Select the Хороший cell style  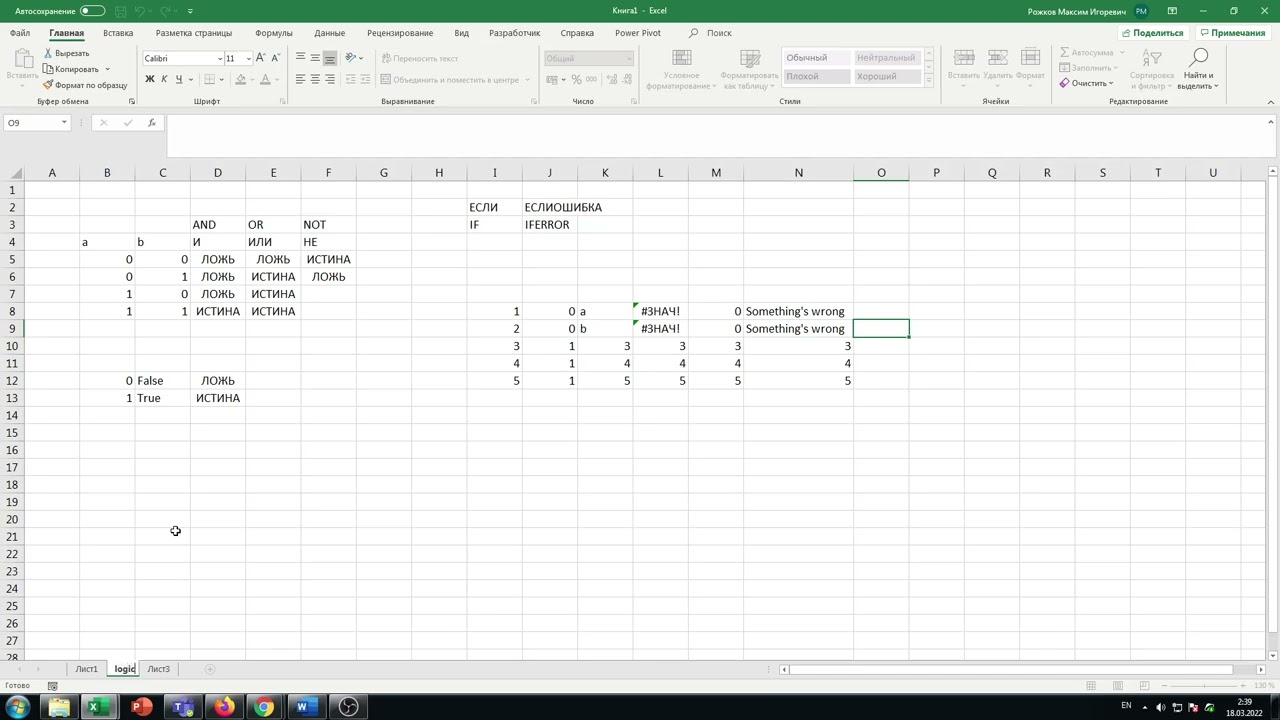tap(886, 76)
